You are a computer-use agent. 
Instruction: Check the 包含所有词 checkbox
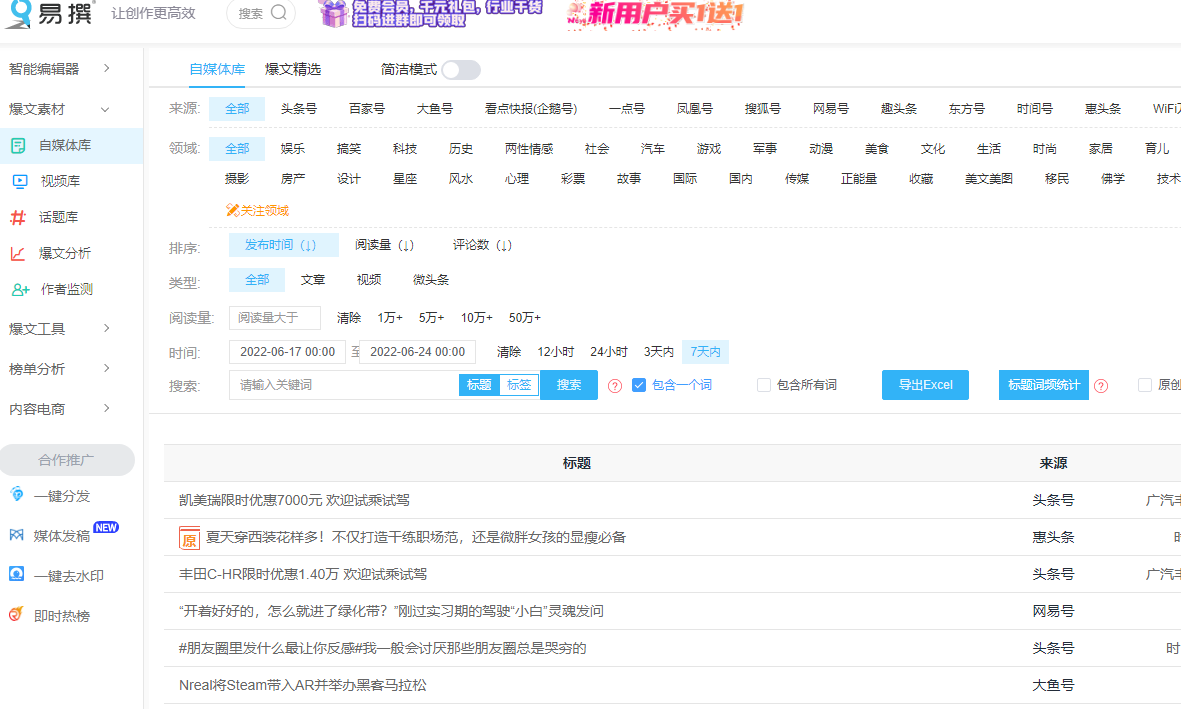[x=764, y=384]
